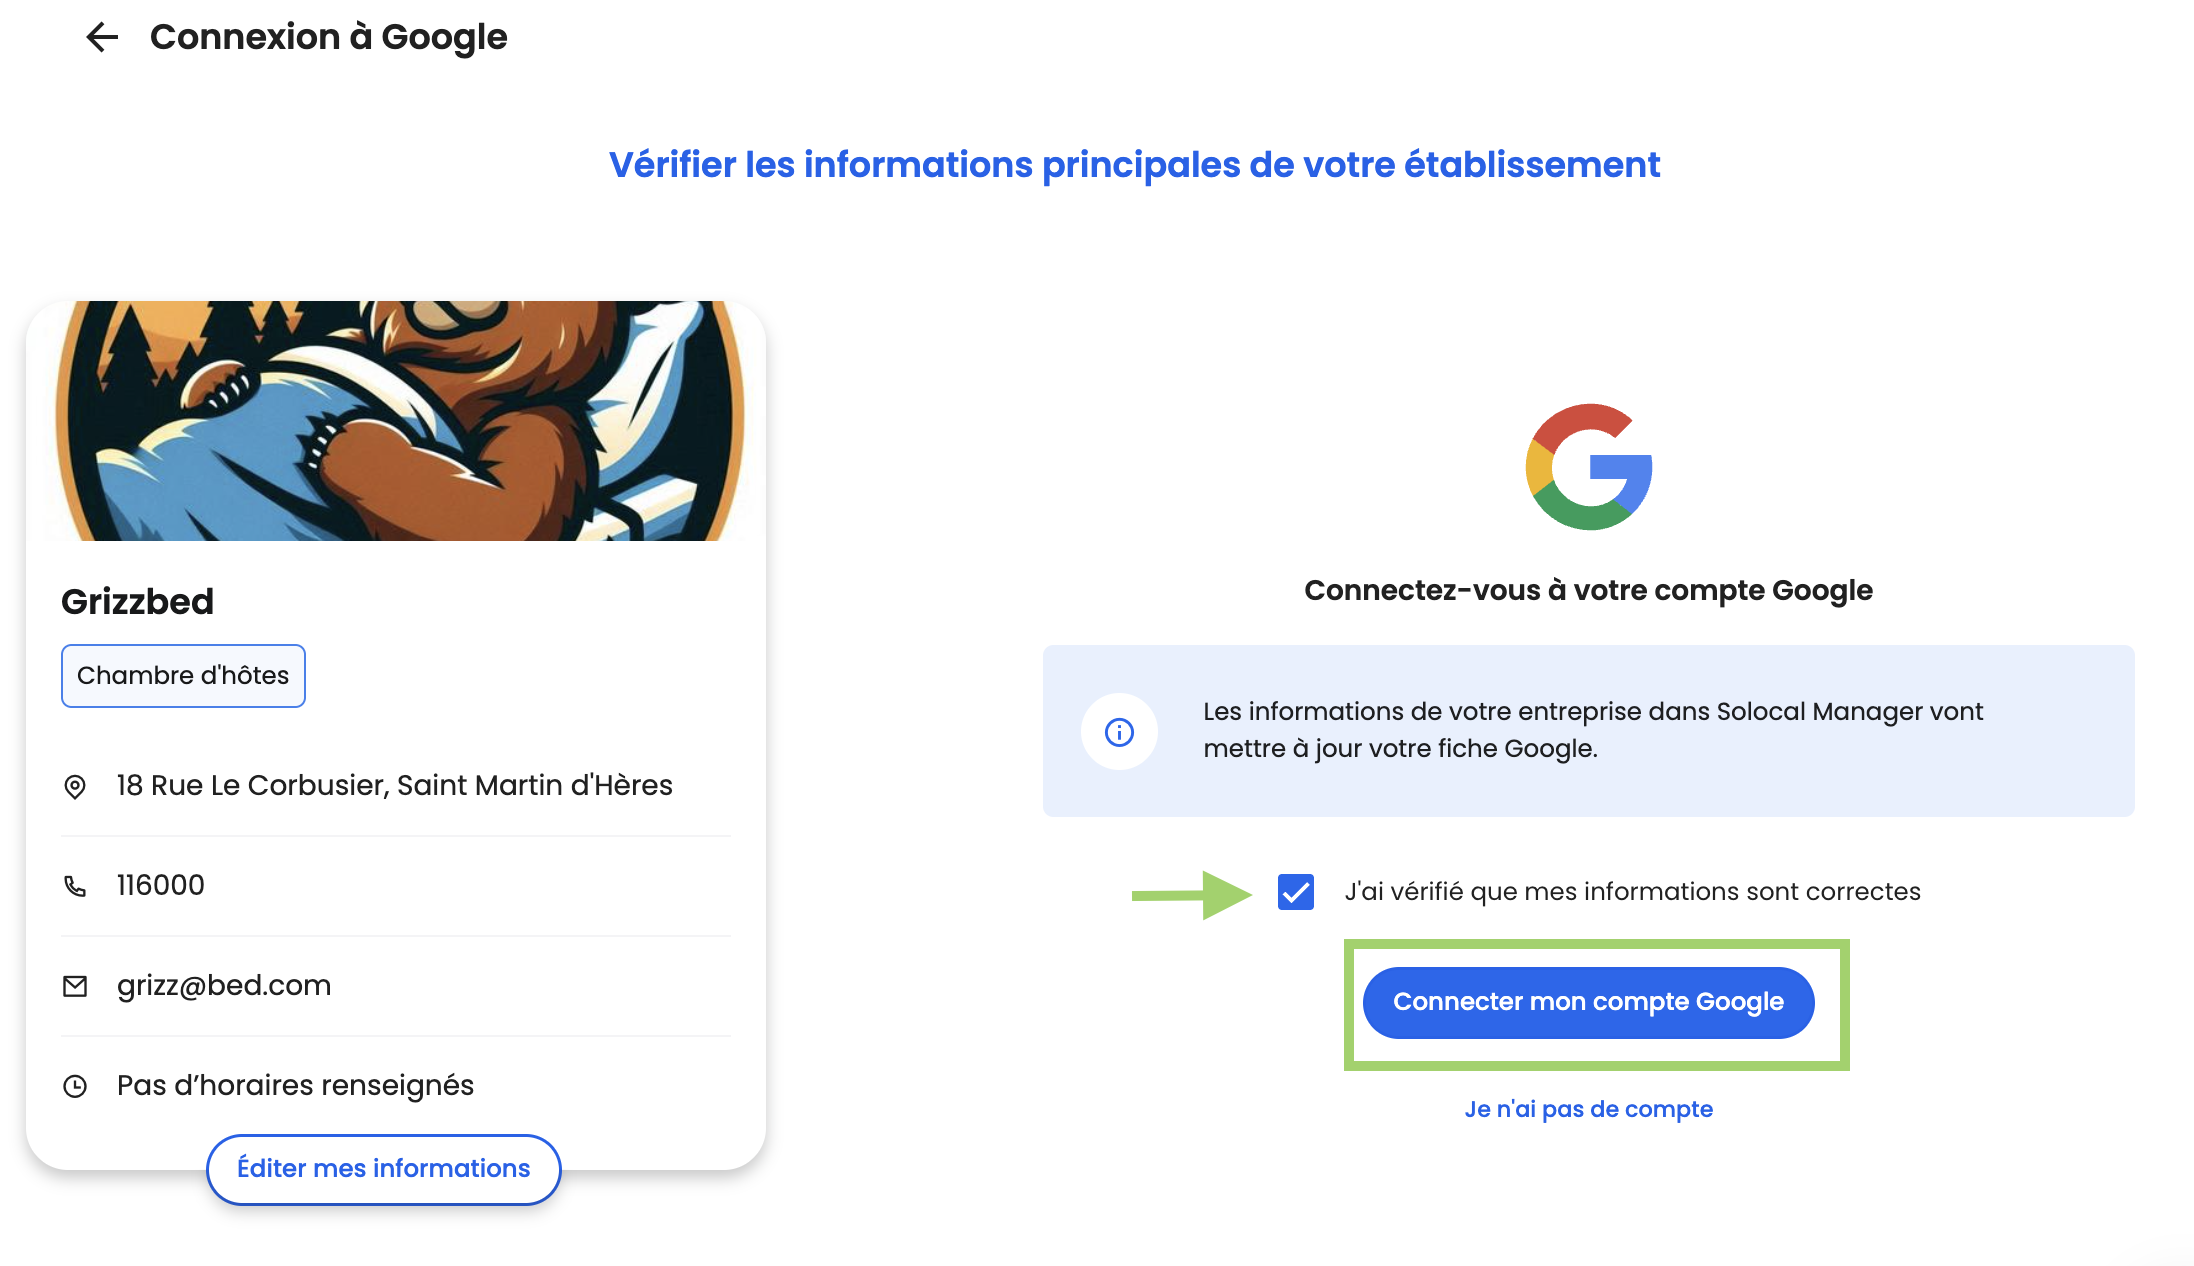Image resolution: width=2194 pixels, height=1266 pixels.
Task: Click the Google "G" logo
Action: [x=1588, y=467]
